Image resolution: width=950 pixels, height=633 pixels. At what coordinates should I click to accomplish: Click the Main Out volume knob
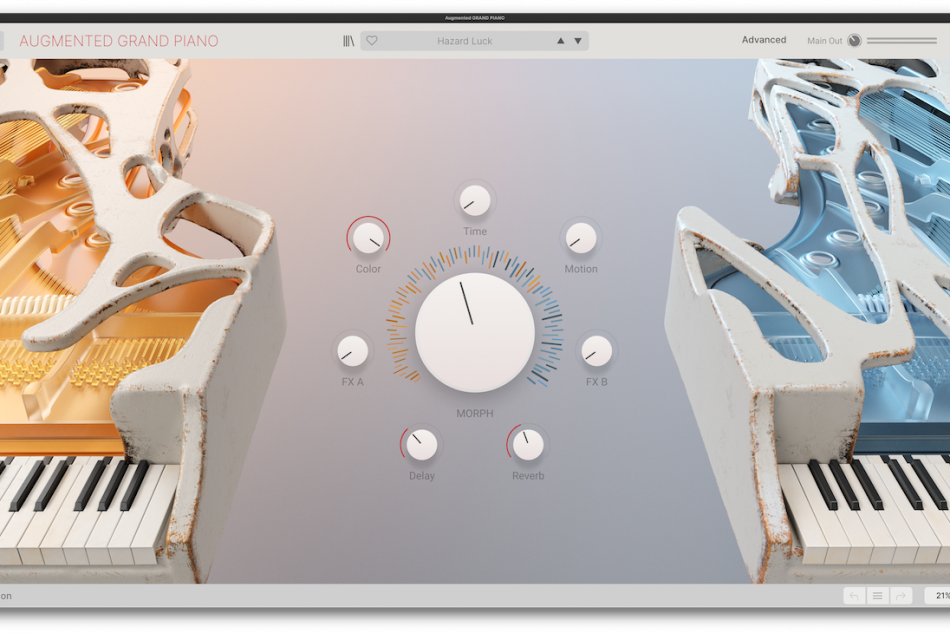click(x=854, y=41)
